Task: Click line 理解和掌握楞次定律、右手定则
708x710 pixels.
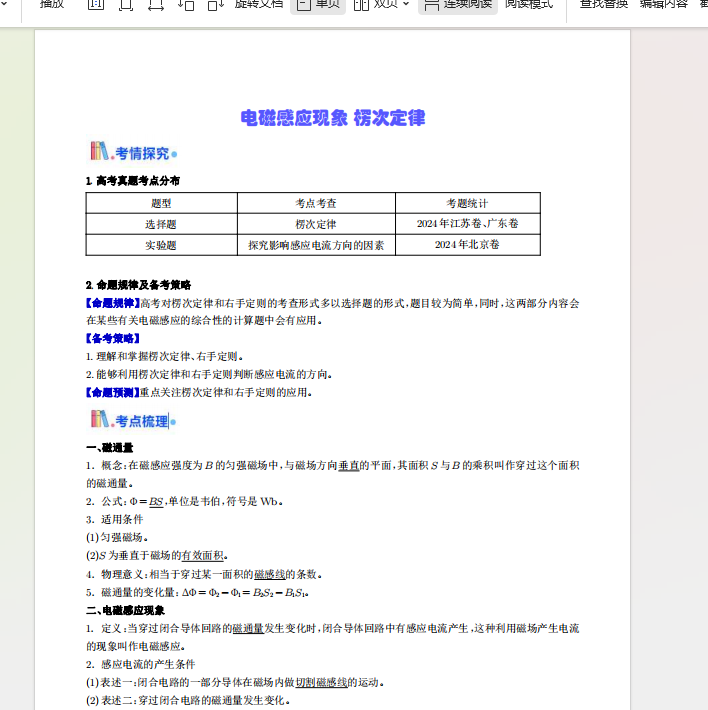Action: 165,357
